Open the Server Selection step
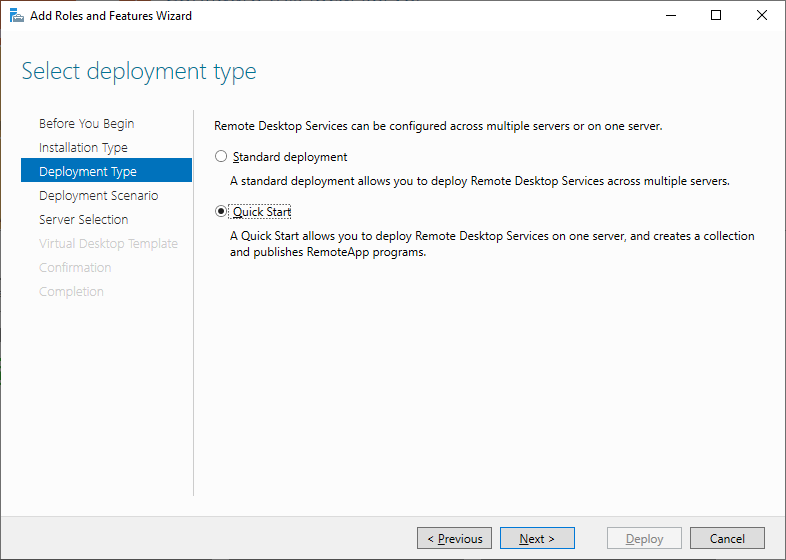The image size is (786, 560). pos(83,220)
